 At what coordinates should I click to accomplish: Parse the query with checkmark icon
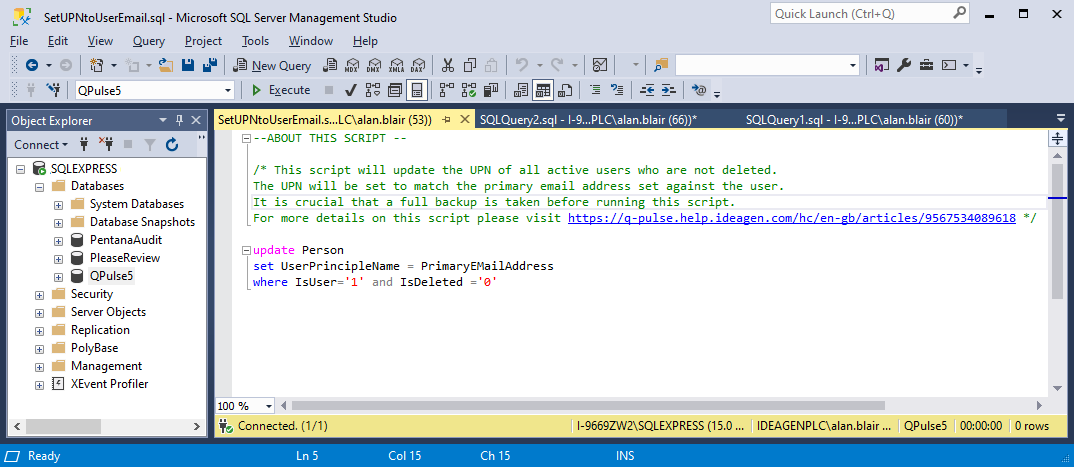(350, 90)
